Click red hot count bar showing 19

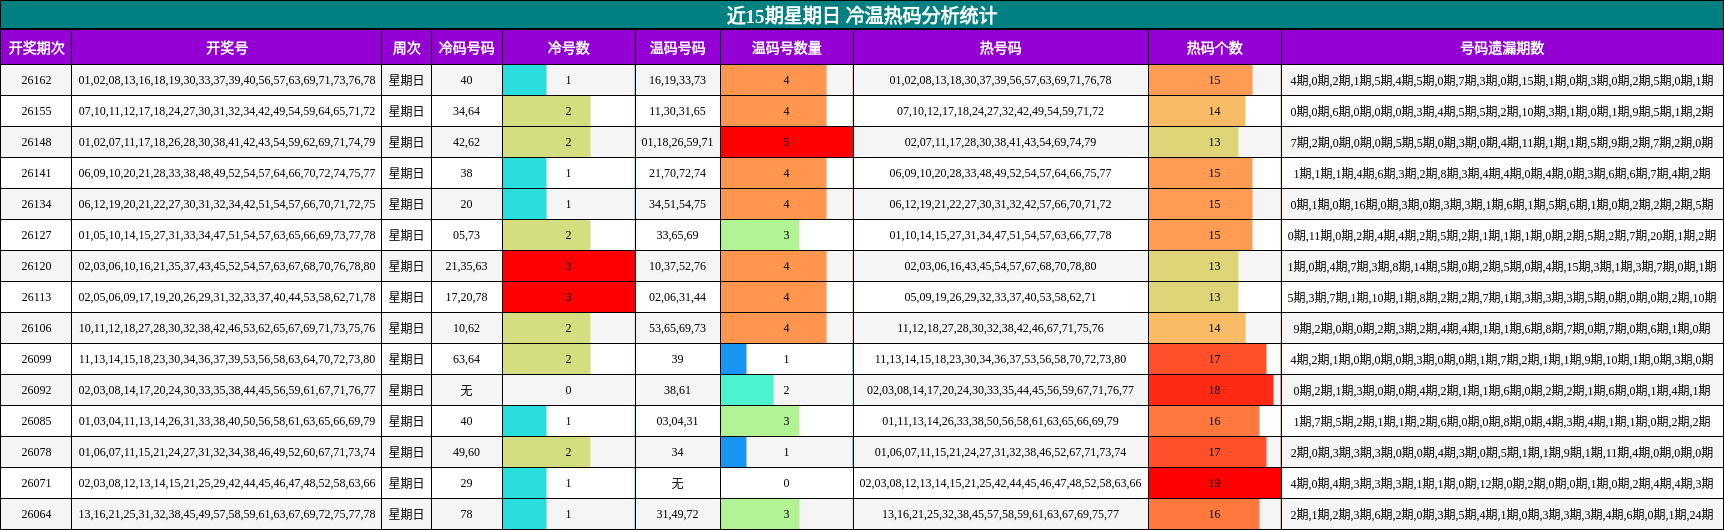click(x=1214, y=483)
